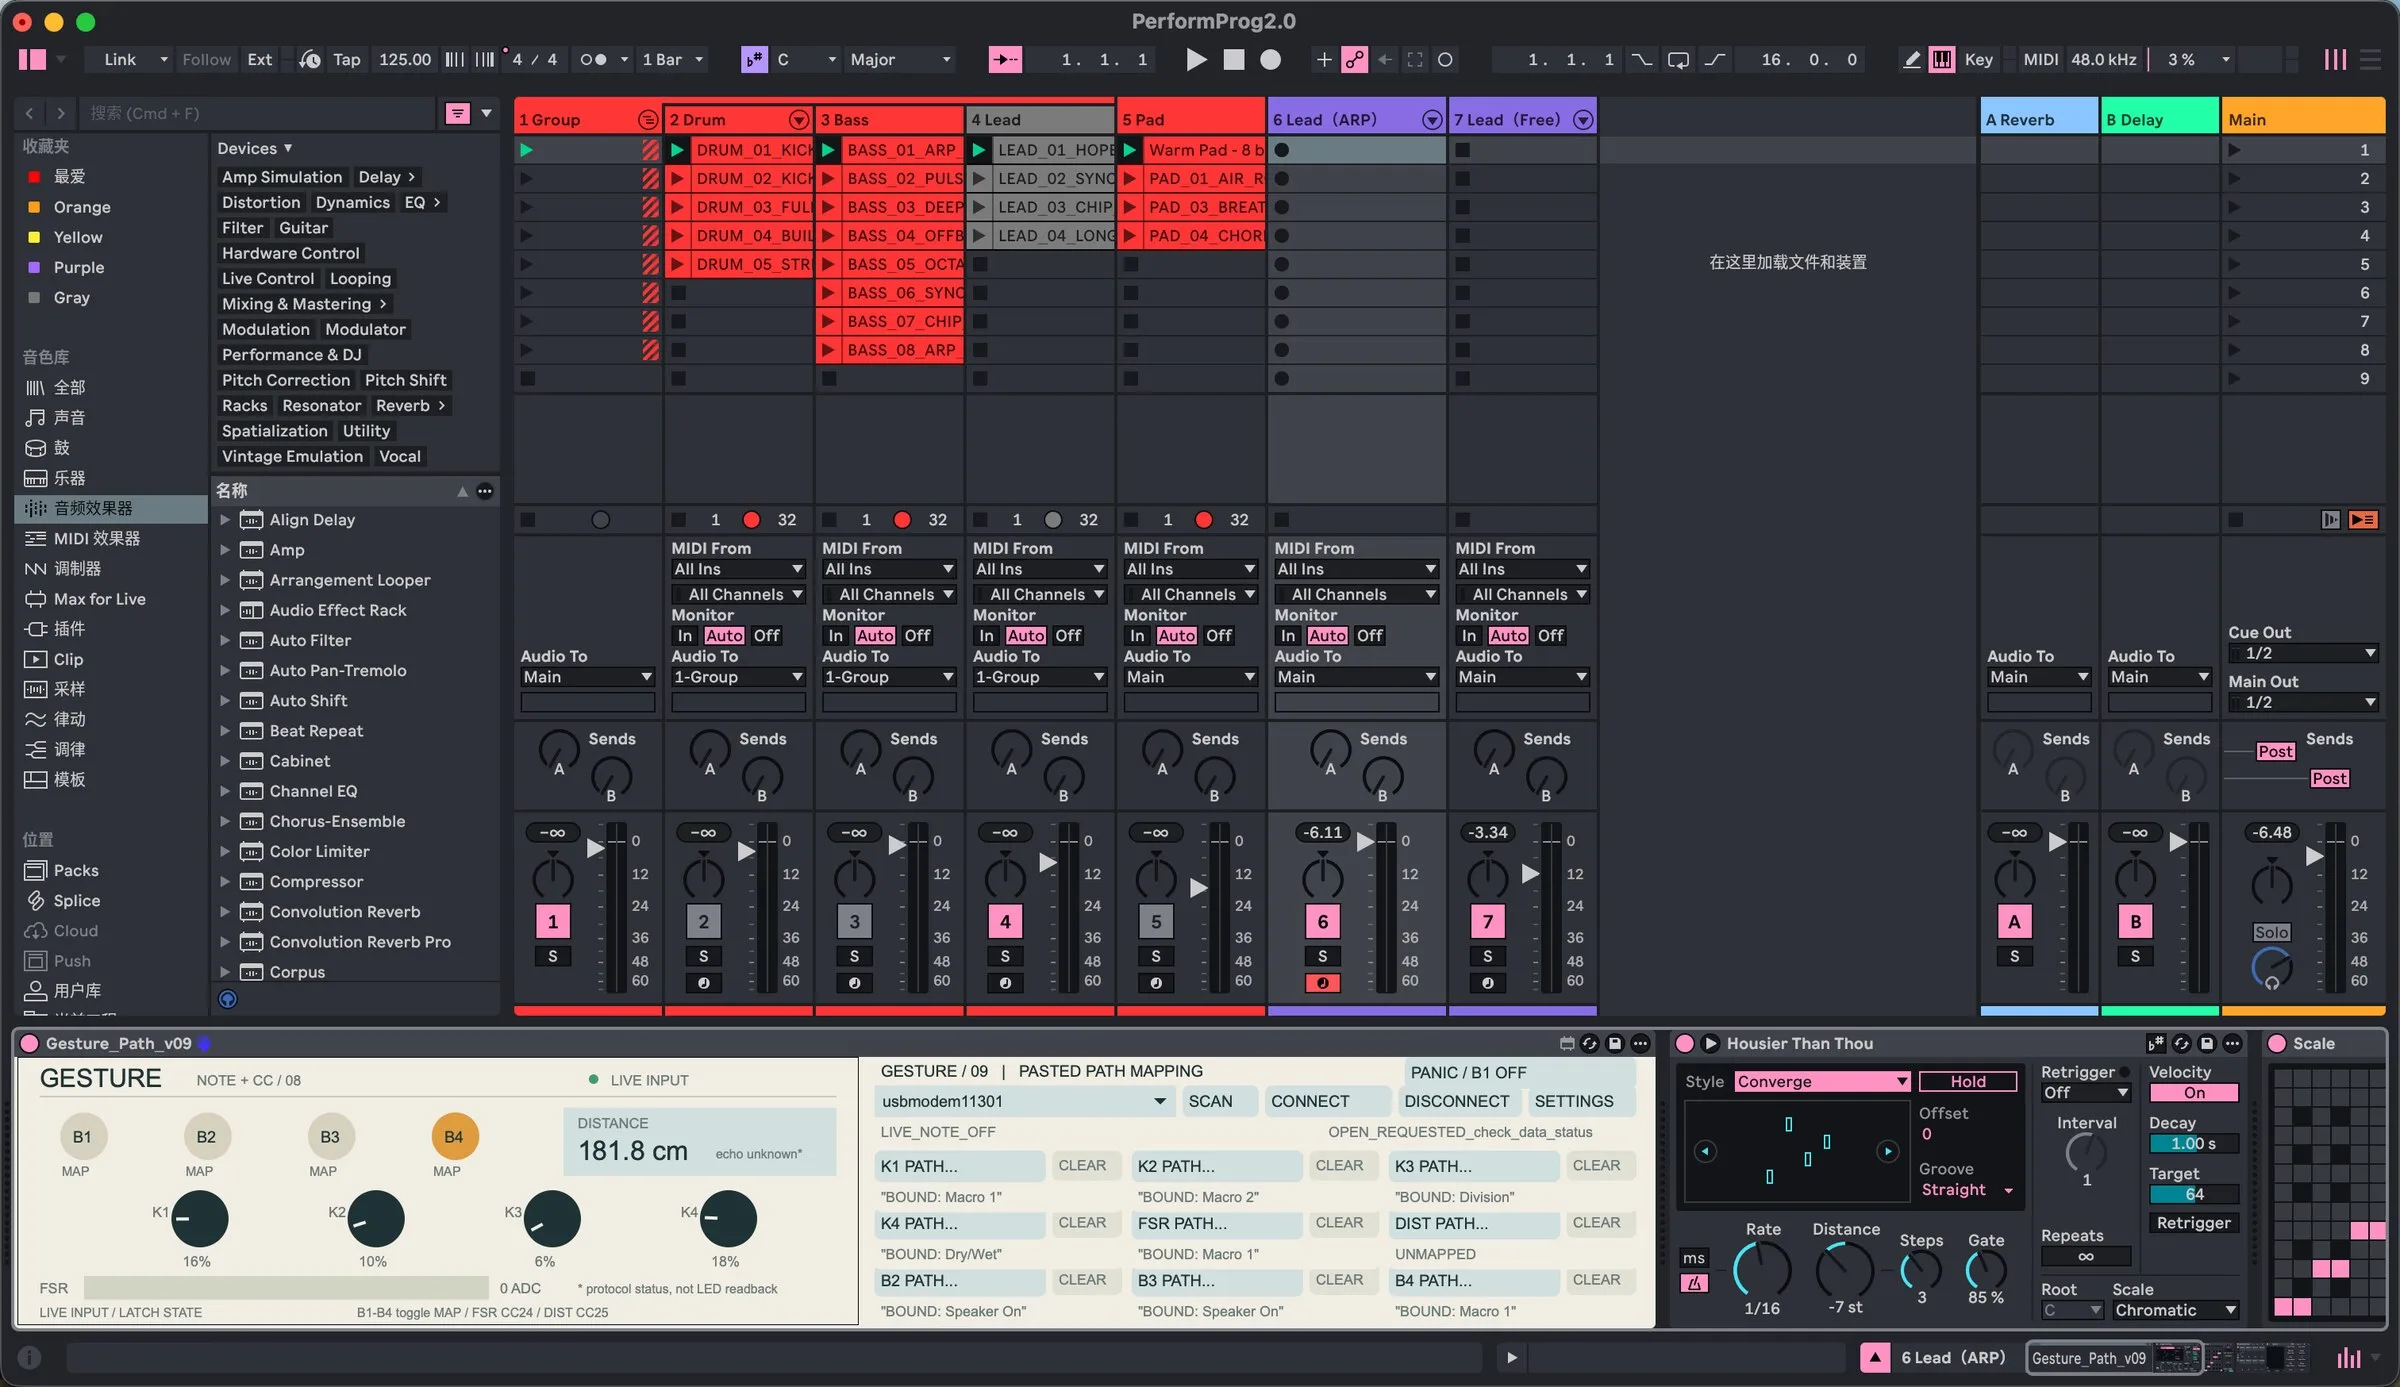The height and width of the screenshot is (1387, 2400).
Task: Solo track 2 Drum
Action: point(703,957)
